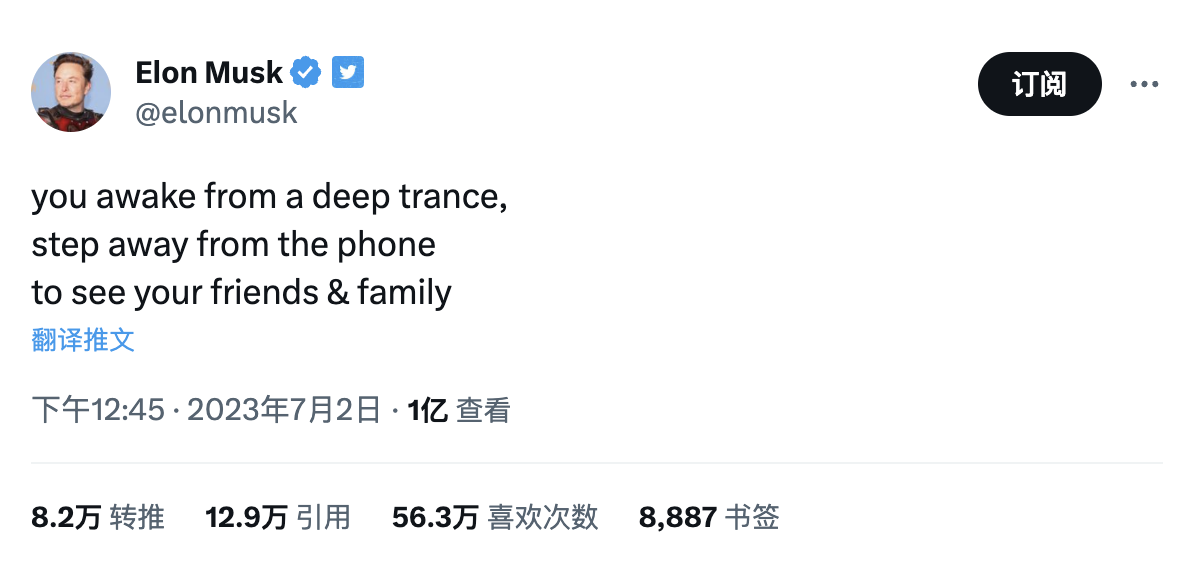Click the blue verified checkmark badge
The image size is (1188, 564).
coord(306,72)
